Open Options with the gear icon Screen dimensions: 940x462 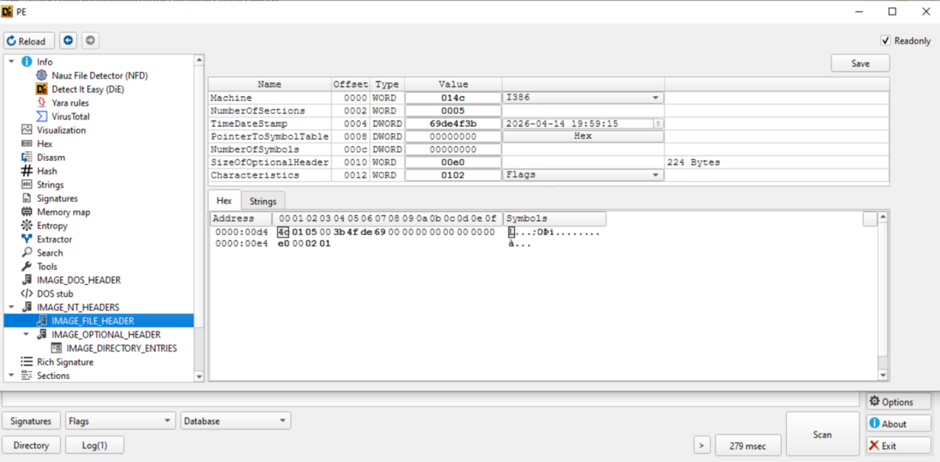click(899, 401)
